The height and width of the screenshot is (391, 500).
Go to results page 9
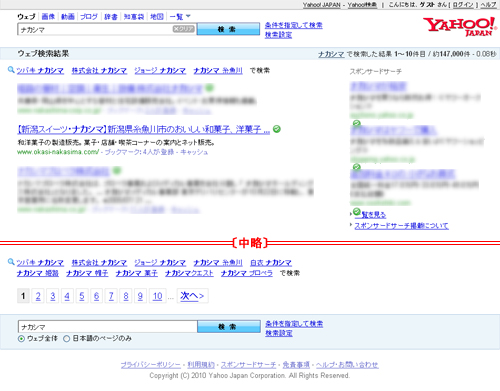[140, 296]
